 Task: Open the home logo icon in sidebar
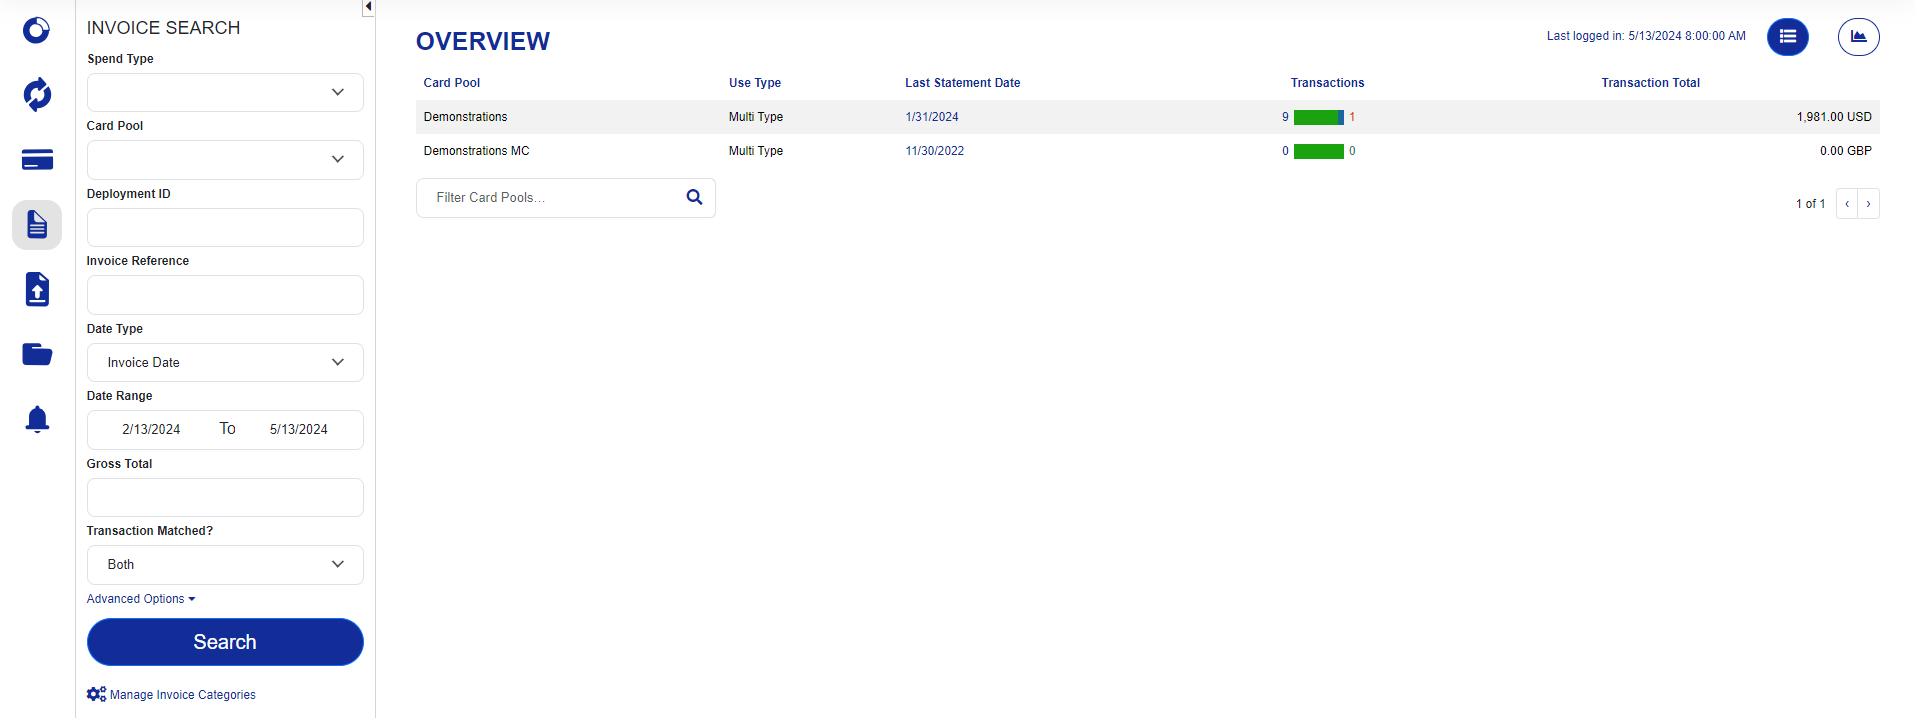[x=37, y=30]
